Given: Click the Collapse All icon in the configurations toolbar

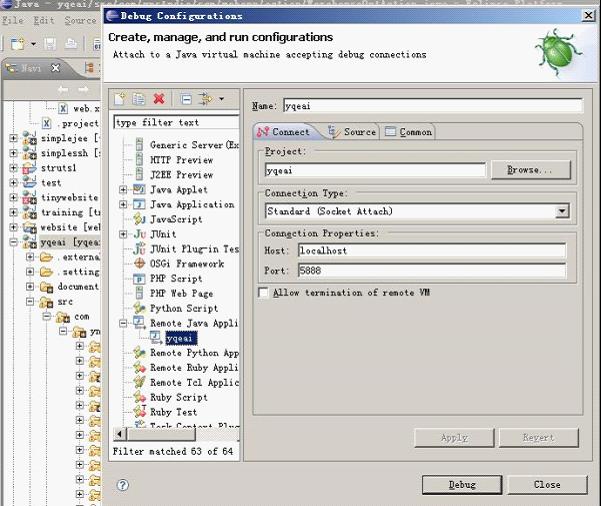Looking at the screenshot, I should tap(186, 98).
